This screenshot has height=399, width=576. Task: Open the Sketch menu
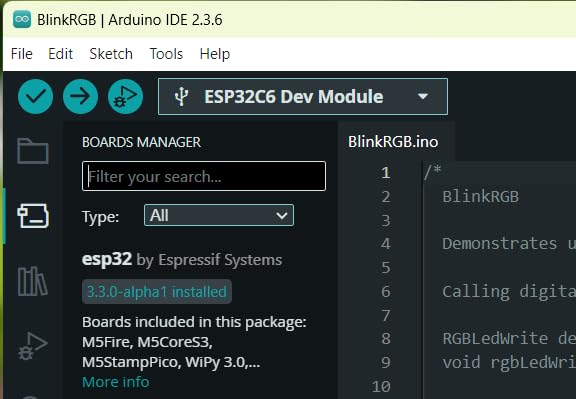pyautogui.click(x=111, y=54)
